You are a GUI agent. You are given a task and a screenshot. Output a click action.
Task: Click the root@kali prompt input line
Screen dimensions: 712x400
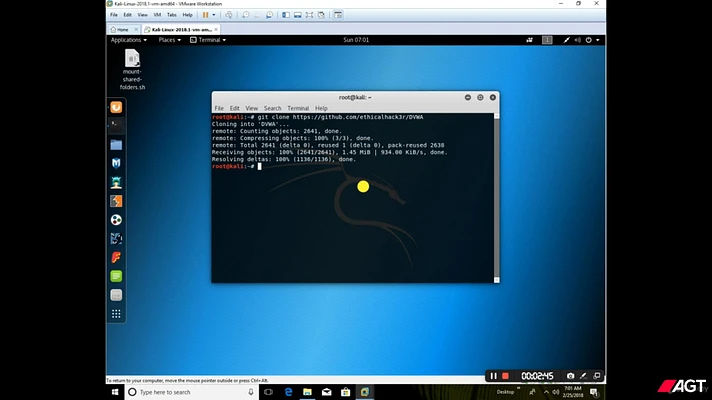point(352,167)
